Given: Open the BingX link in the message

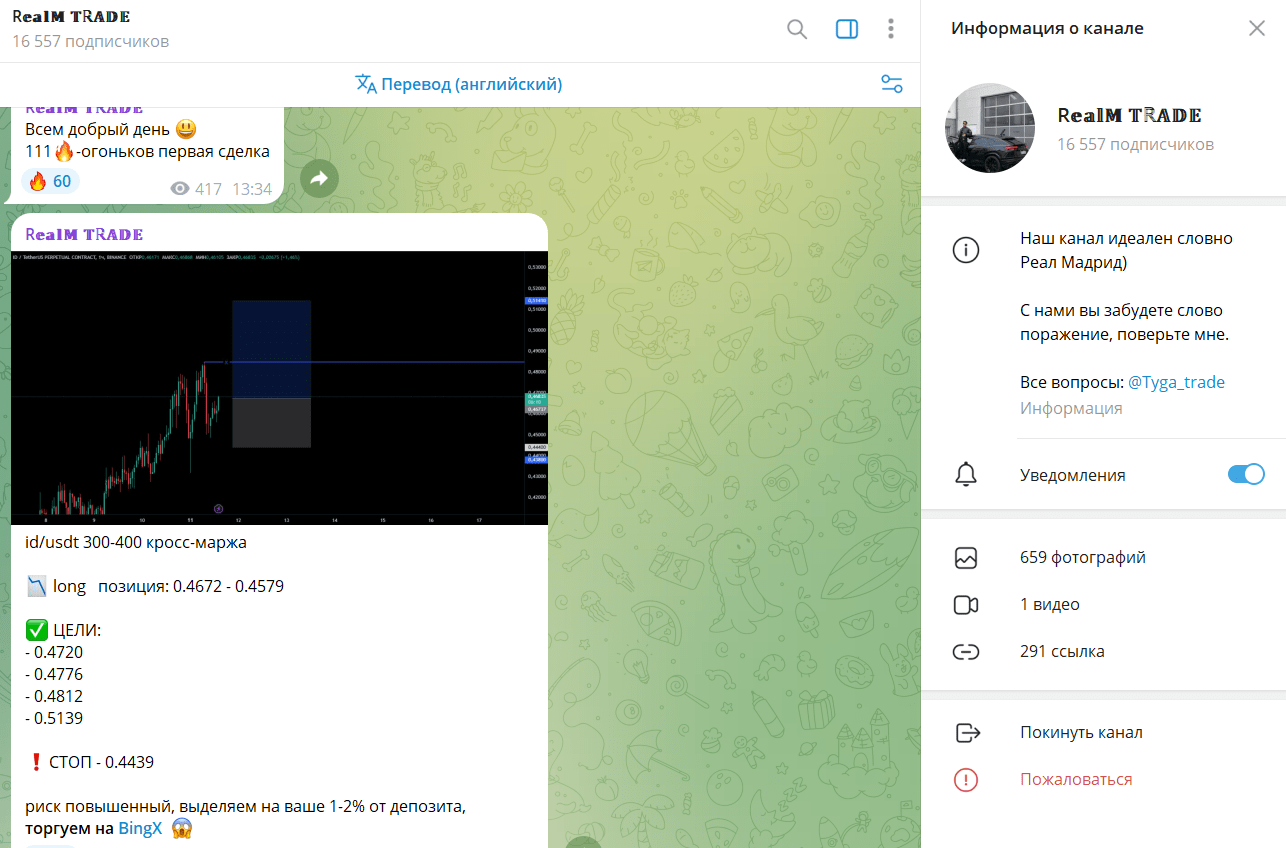Looking at the screenshot, I should (x=140, y=828).
